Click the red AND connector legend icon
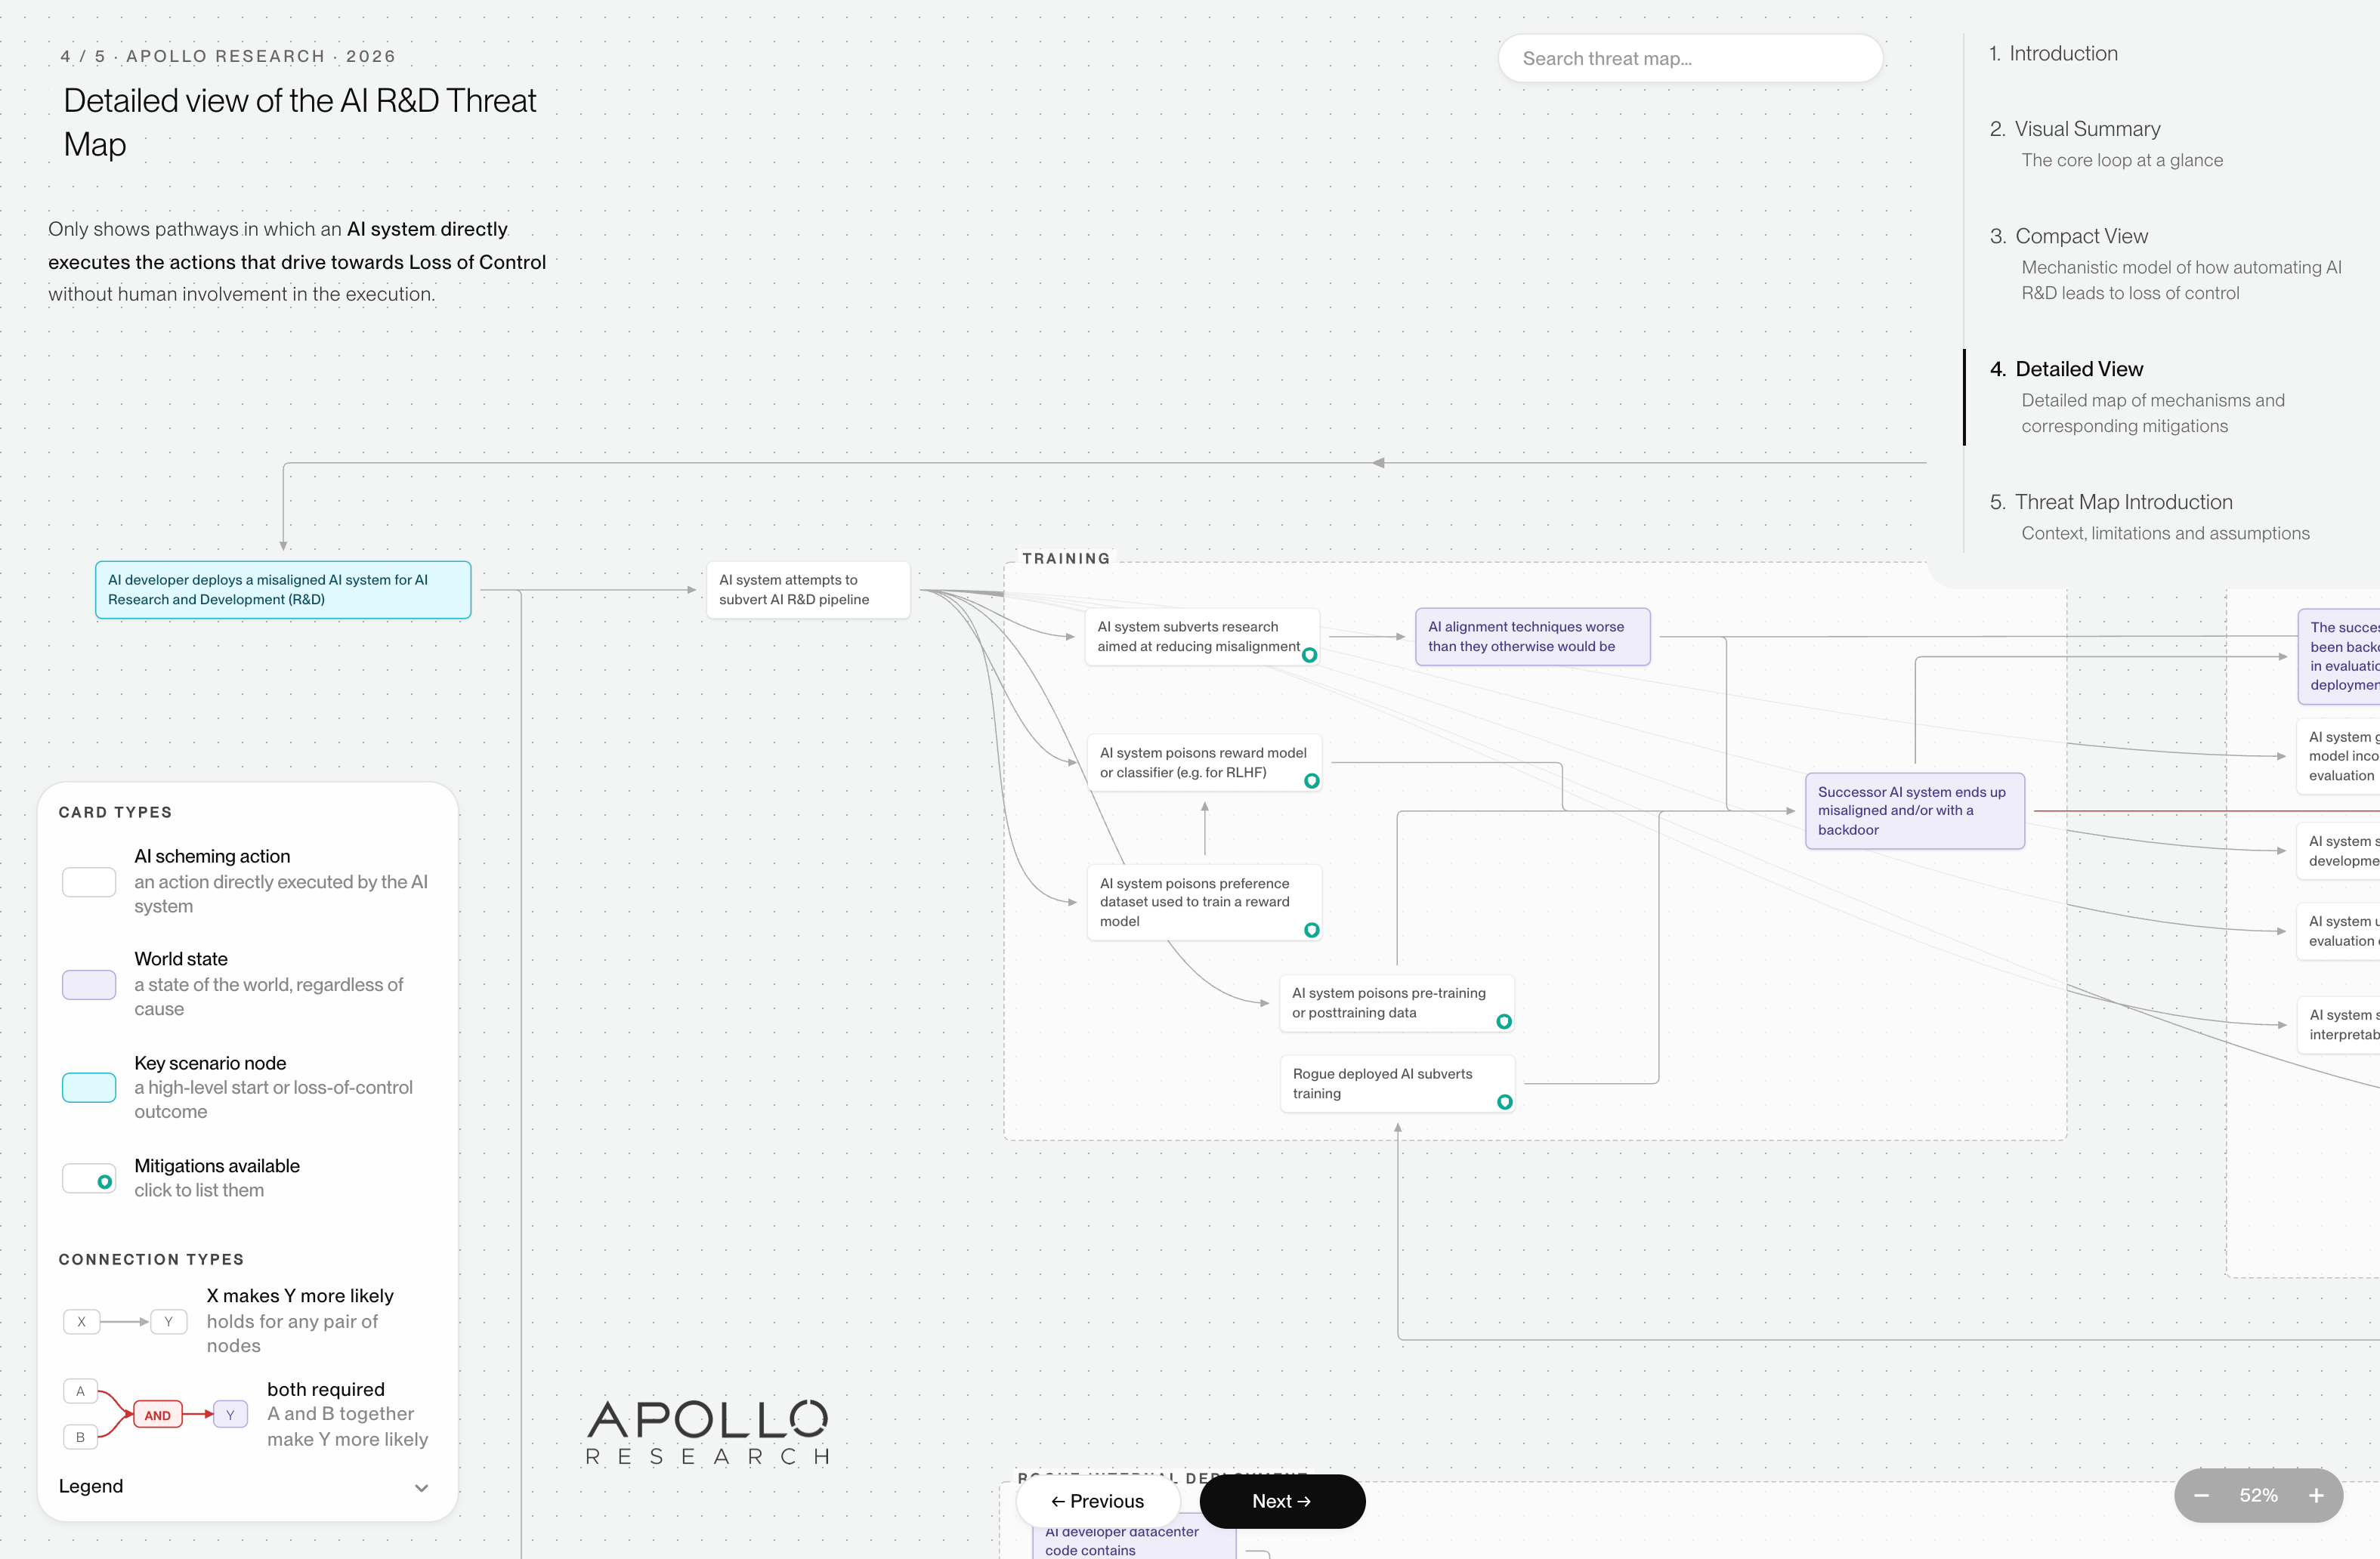Screen dimensions: 2380x1559 click(x=157, y=1415)
